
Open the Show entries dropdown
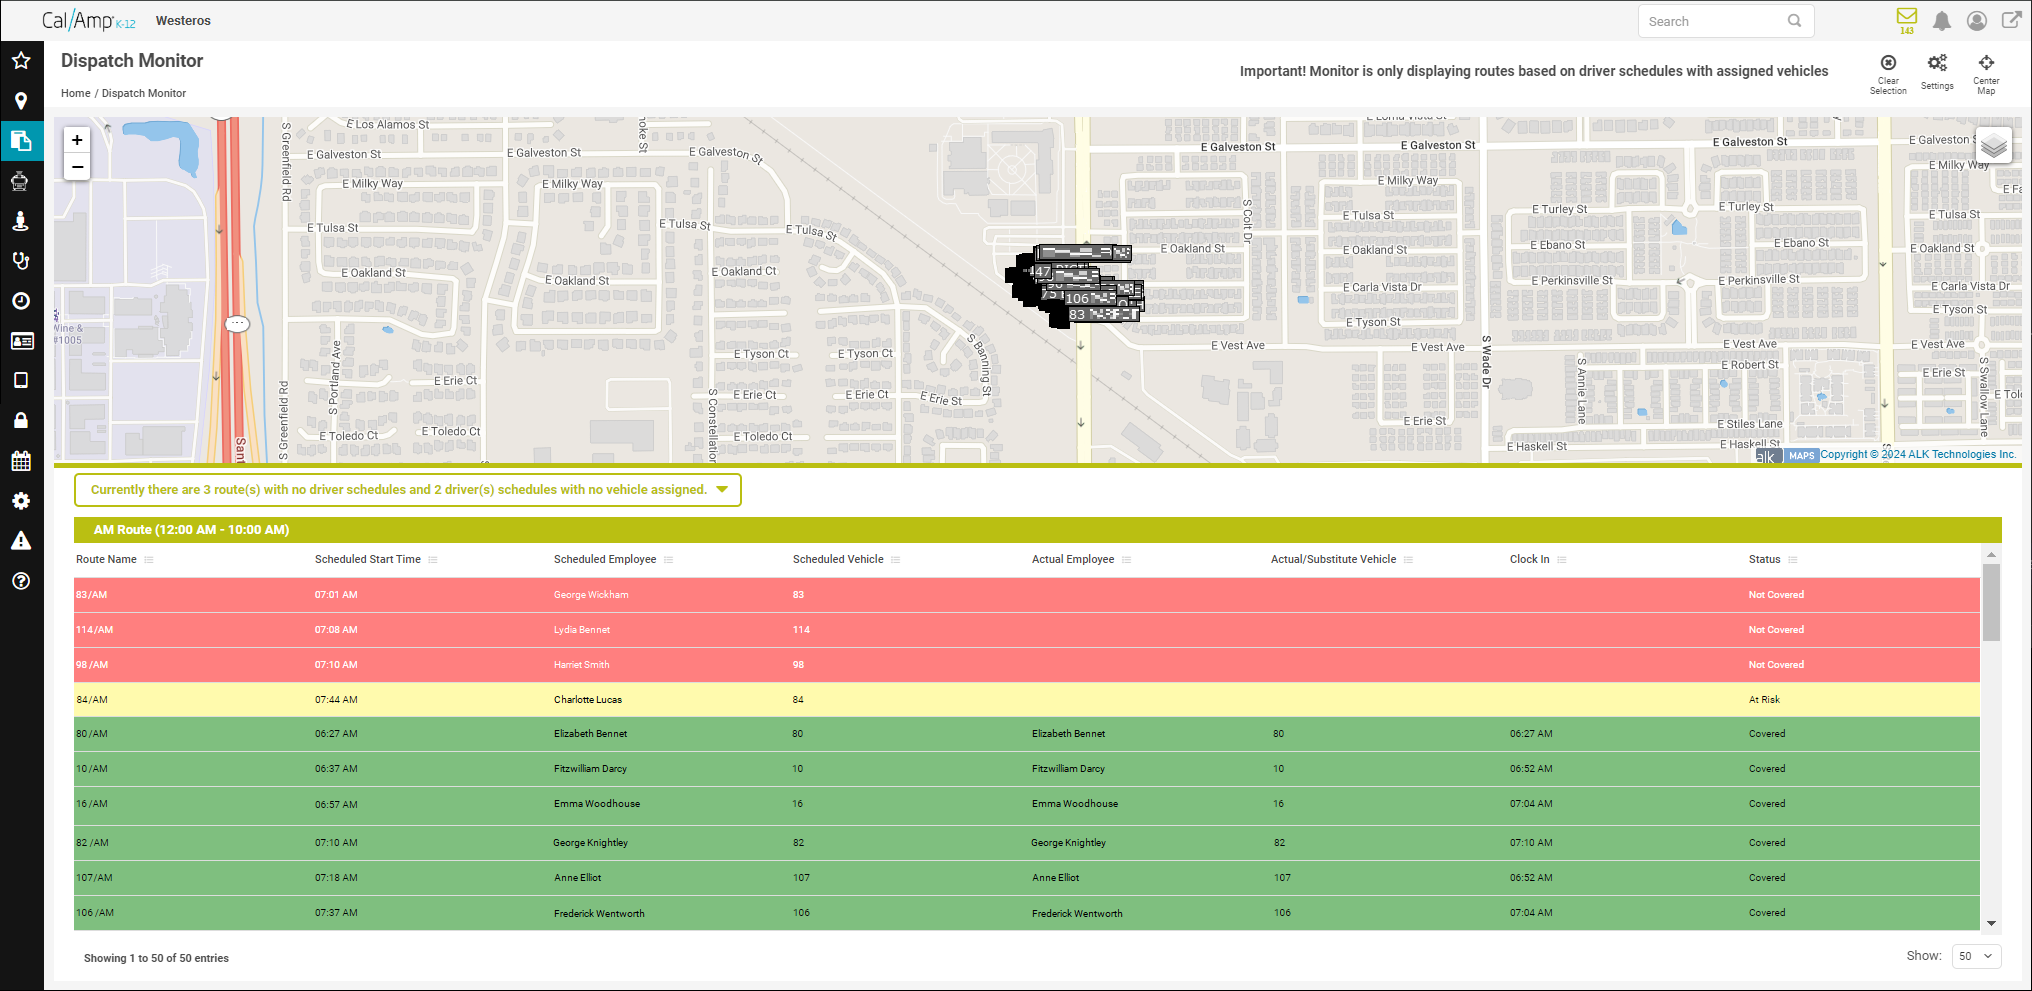tap(1975, 956)
